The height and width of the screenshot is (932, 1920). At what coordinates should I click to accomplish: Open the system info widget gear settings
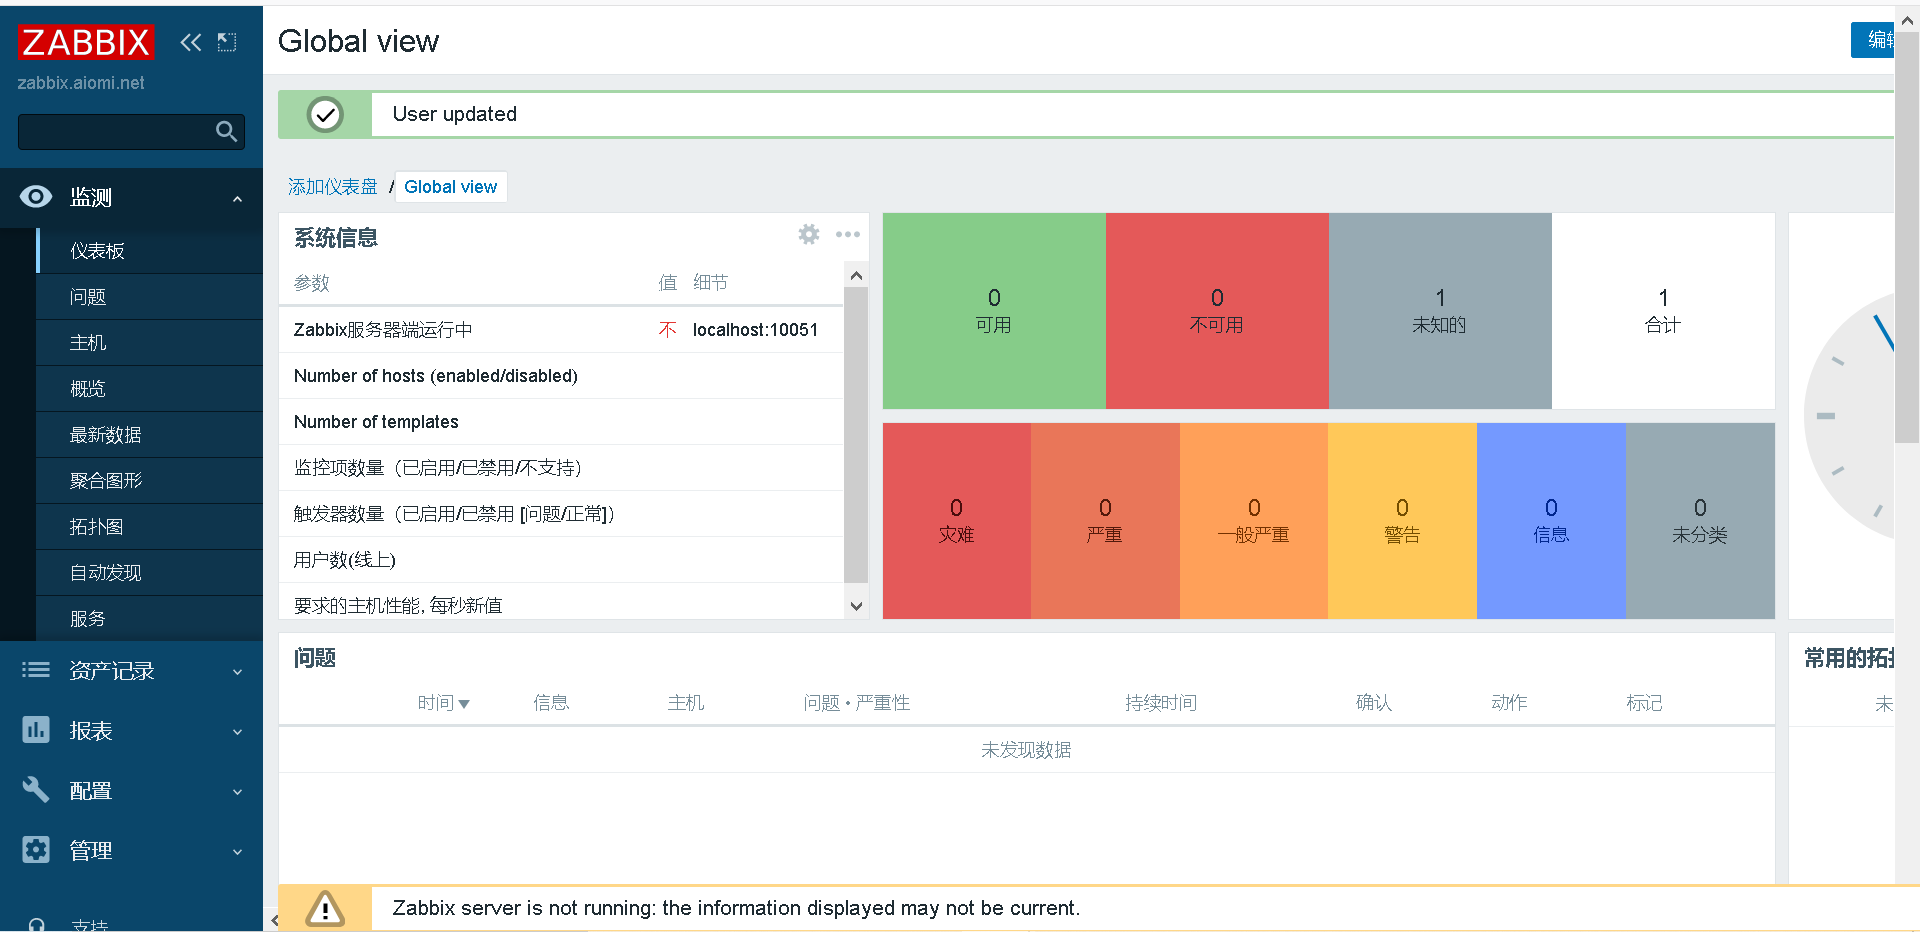[808, 234]
